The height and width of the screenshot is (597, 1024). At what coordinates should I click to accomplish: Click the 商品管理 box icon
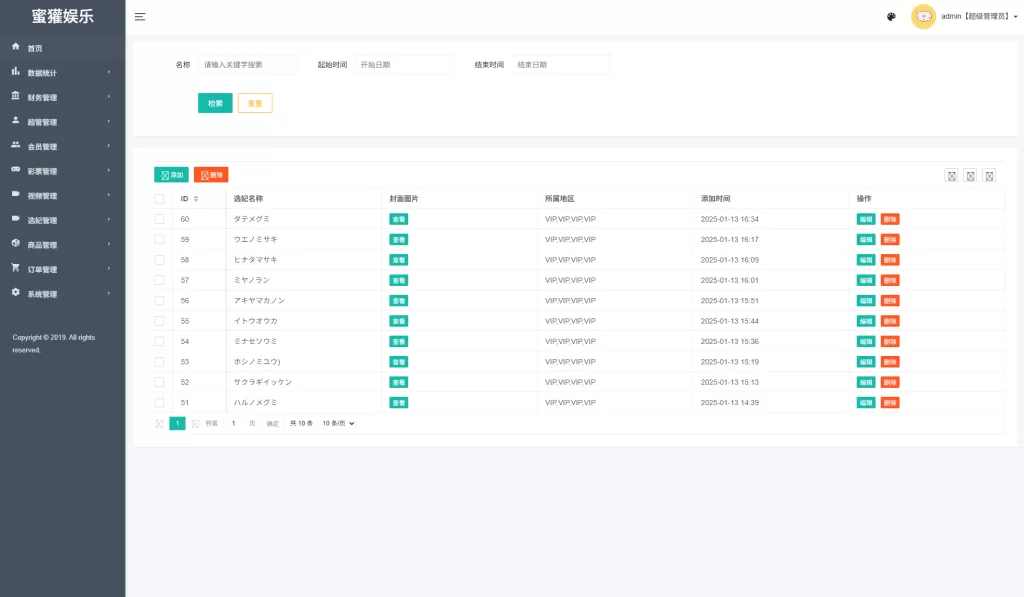coord(16,244)
